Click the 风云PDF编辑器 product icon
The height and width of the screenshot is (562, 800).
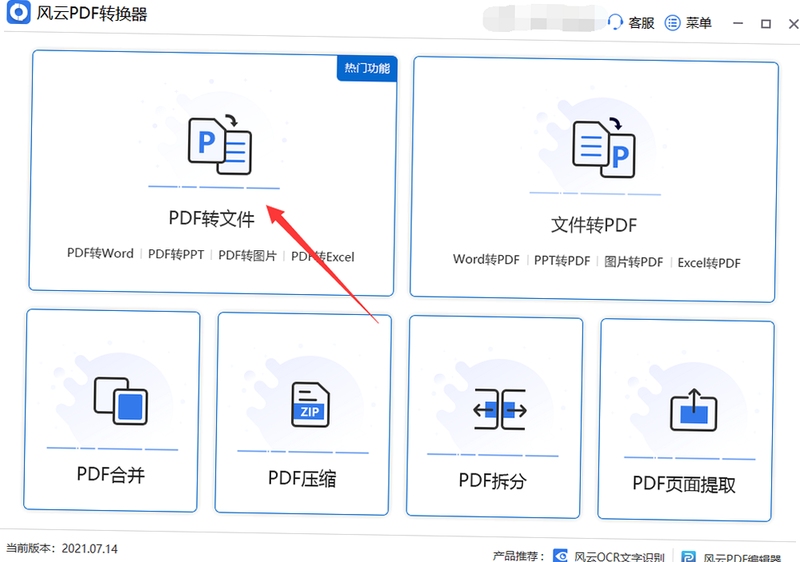click(689, 557)
